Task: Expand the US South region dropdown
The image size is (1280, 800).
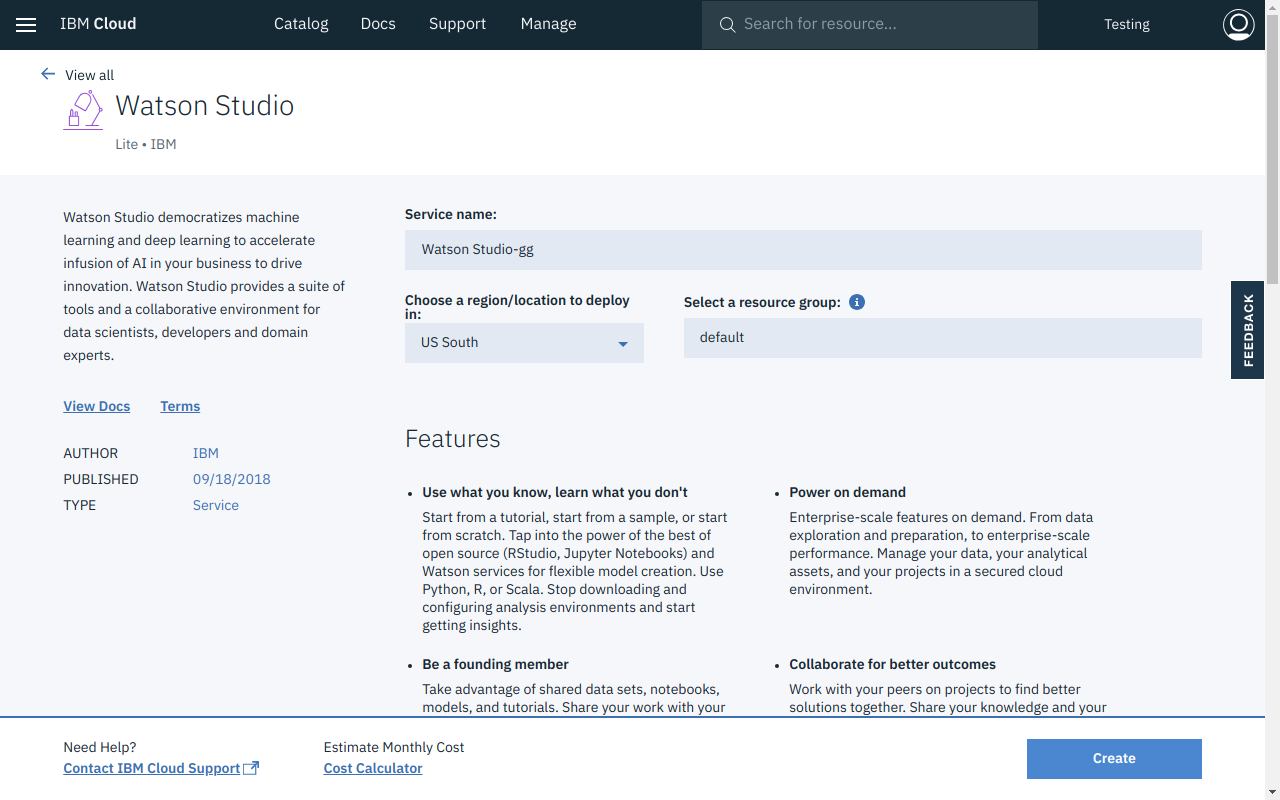Action: pyautogui.click(x=524, y=343)
